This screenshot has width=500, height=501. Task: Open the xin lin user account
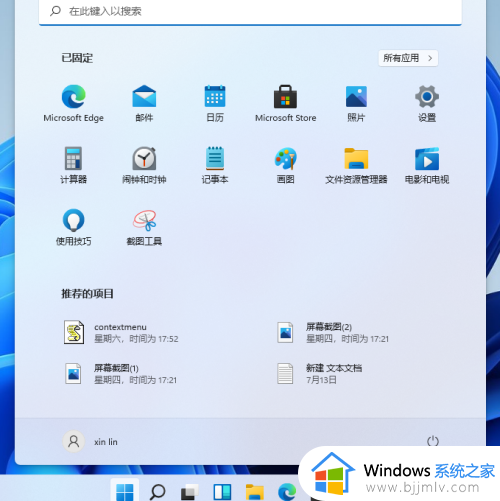point(91,442)
